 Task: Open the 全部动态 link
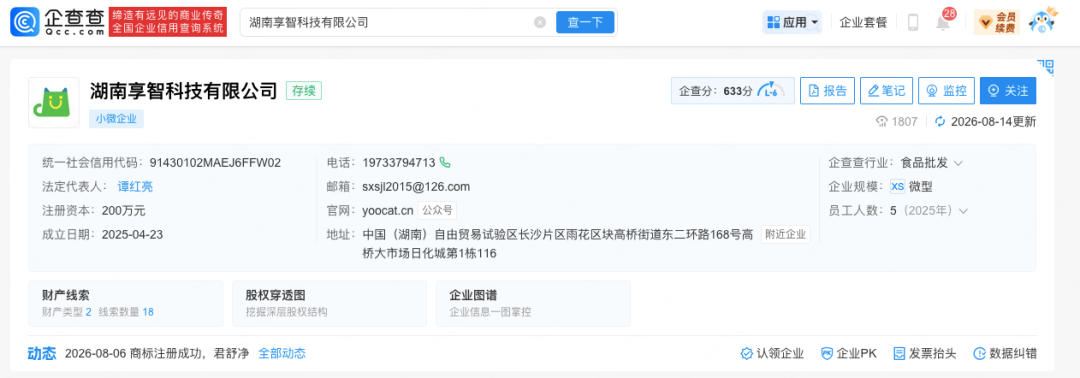click(282, 353)
